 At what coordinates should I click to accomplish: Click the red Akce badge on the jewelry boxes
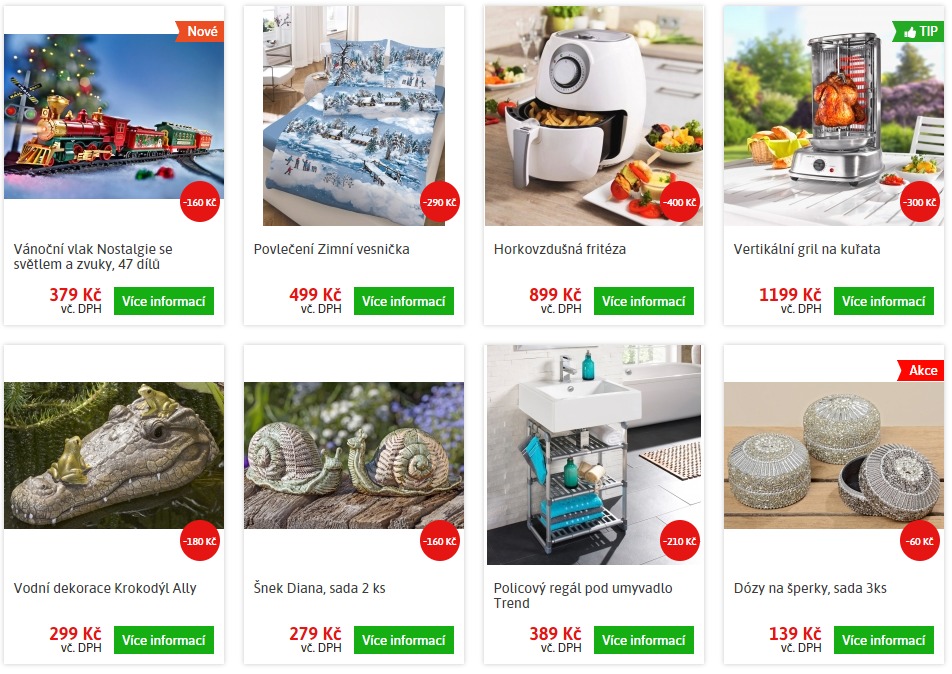[922, 370]
